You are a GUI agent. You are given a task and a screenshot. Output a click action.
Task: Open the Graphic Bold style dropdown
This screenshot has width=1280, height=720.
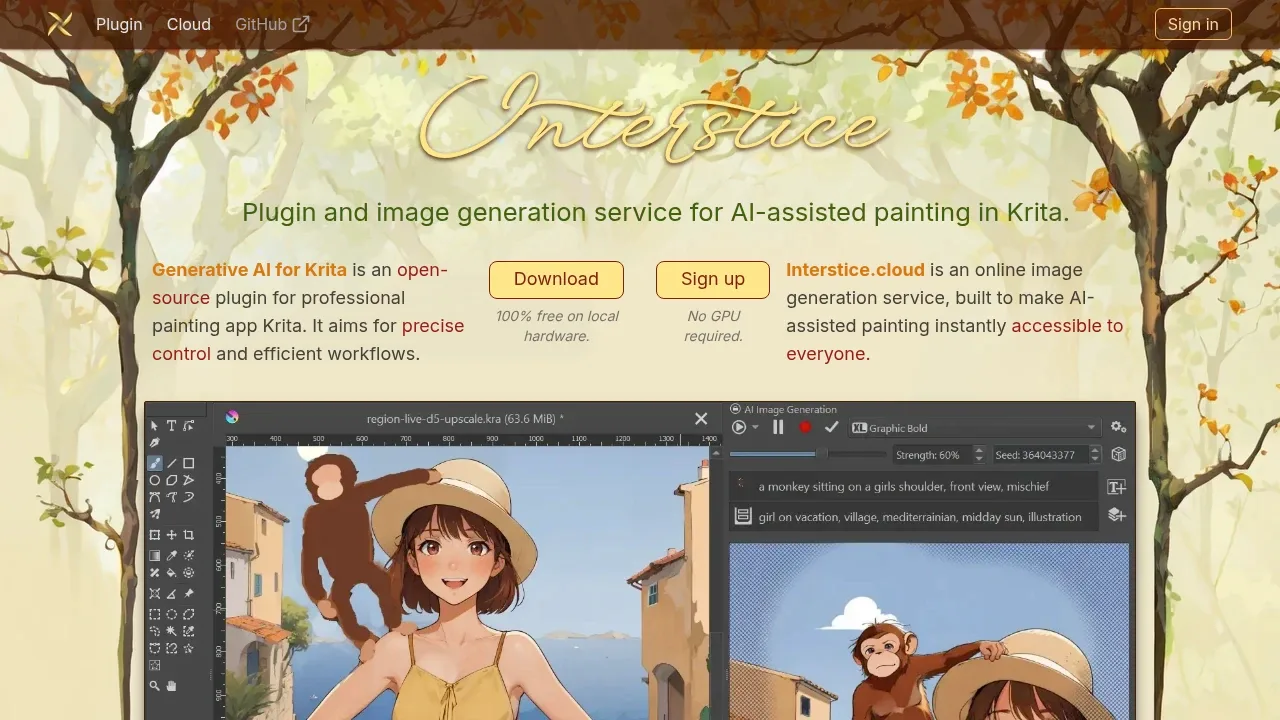click(975, 427)
